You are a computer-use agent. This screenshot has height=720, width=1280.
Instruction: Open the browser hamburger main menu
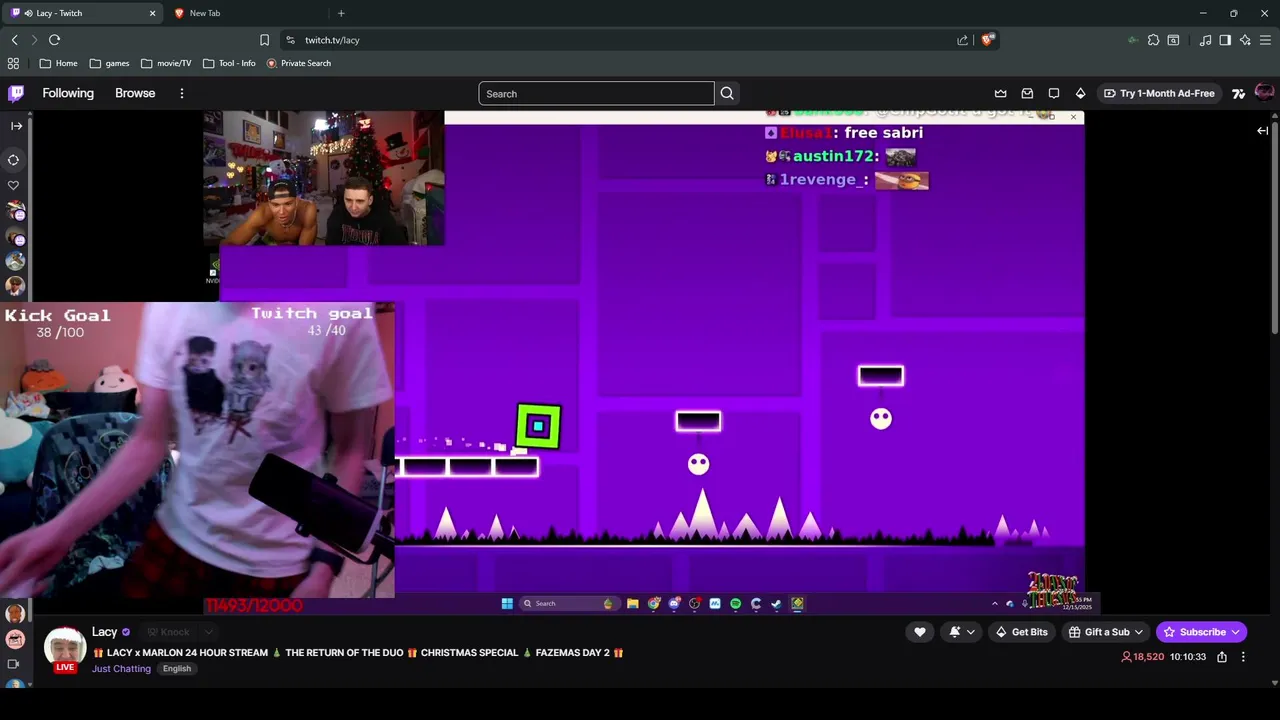1265,40
